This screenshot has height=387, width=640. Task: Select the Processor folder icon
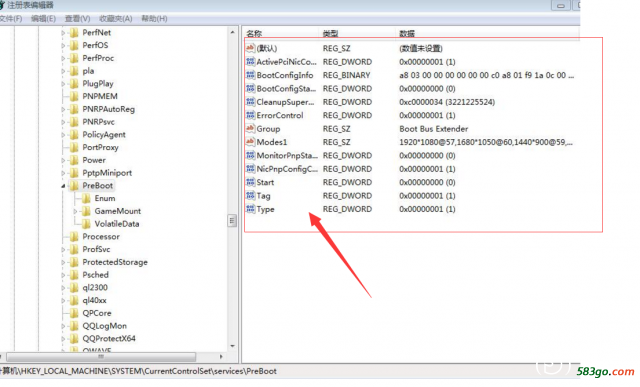[74, 237]
